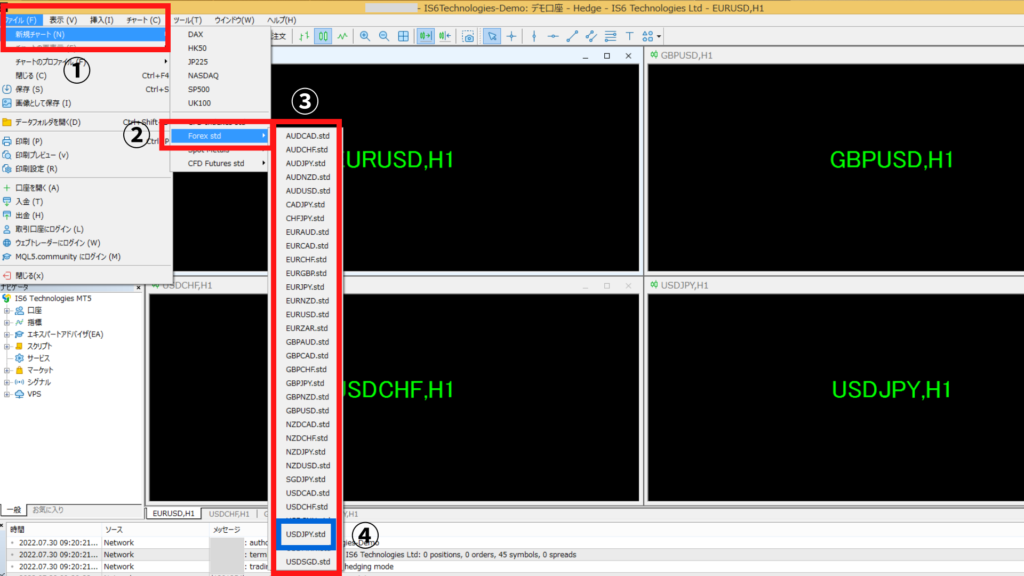Expand シグナル node in Navigator
The height and width of the screenshot is (576, 1024).
(7, 382)
